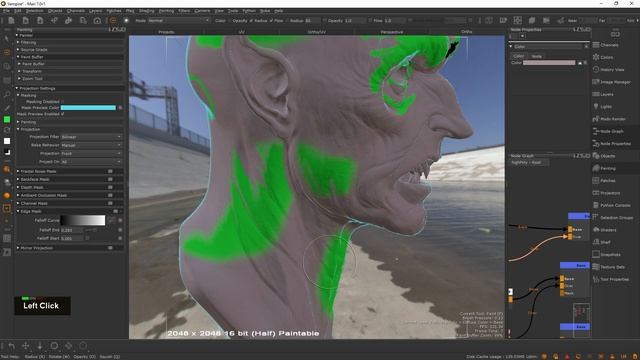Click the Falloff Start value field
Viewport: 640px width, 360px height.
click(71, 238)
